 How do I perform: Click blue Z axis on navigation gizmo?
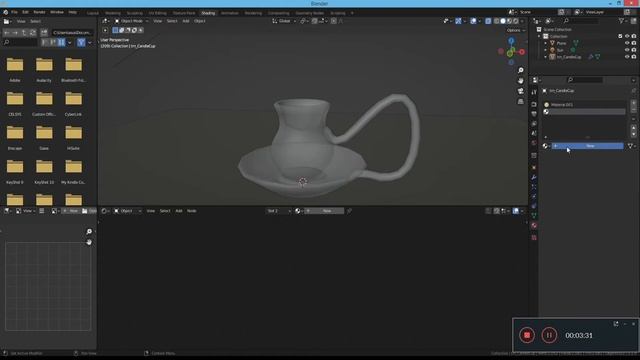coord(511,41)
